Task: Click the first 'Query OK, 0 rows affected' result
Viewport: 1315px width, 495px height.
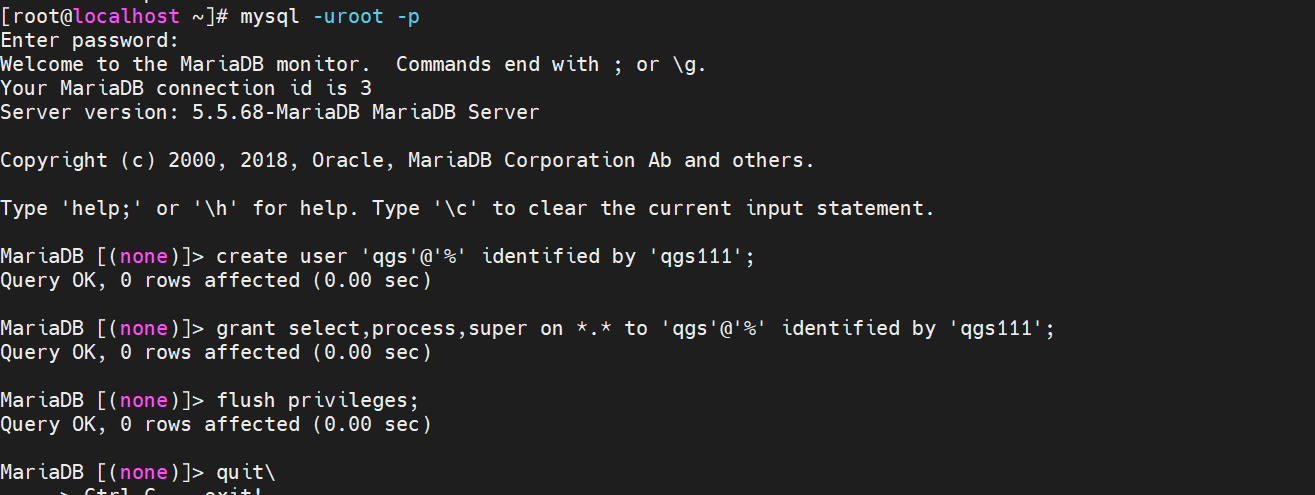Action: (215, 280)
